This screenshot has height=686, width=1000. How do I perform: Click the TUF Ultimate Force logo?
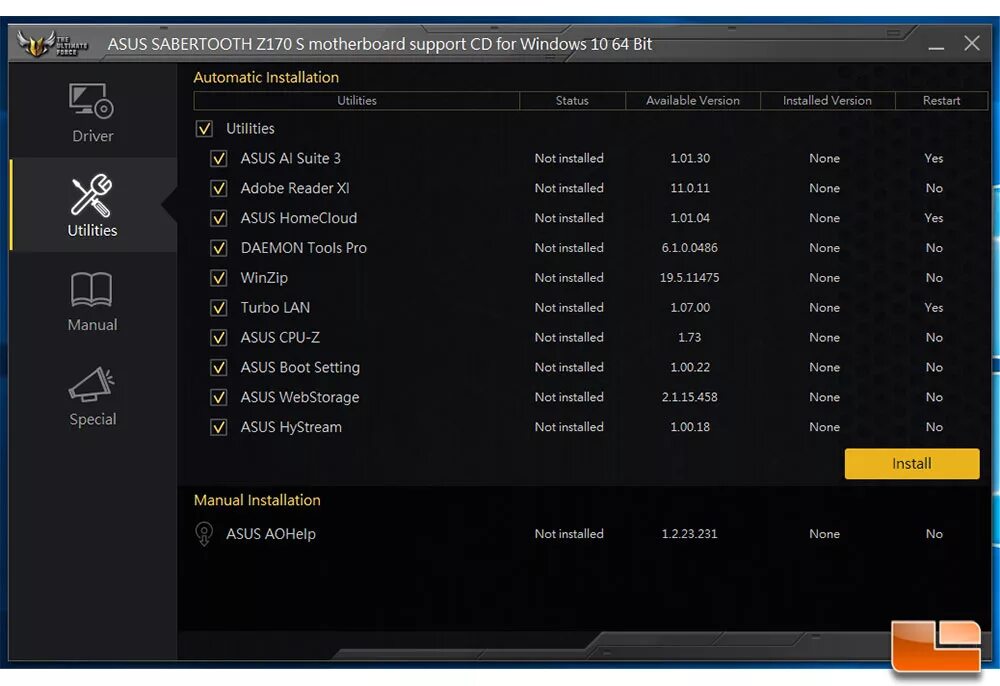click(x=52, y=43)
